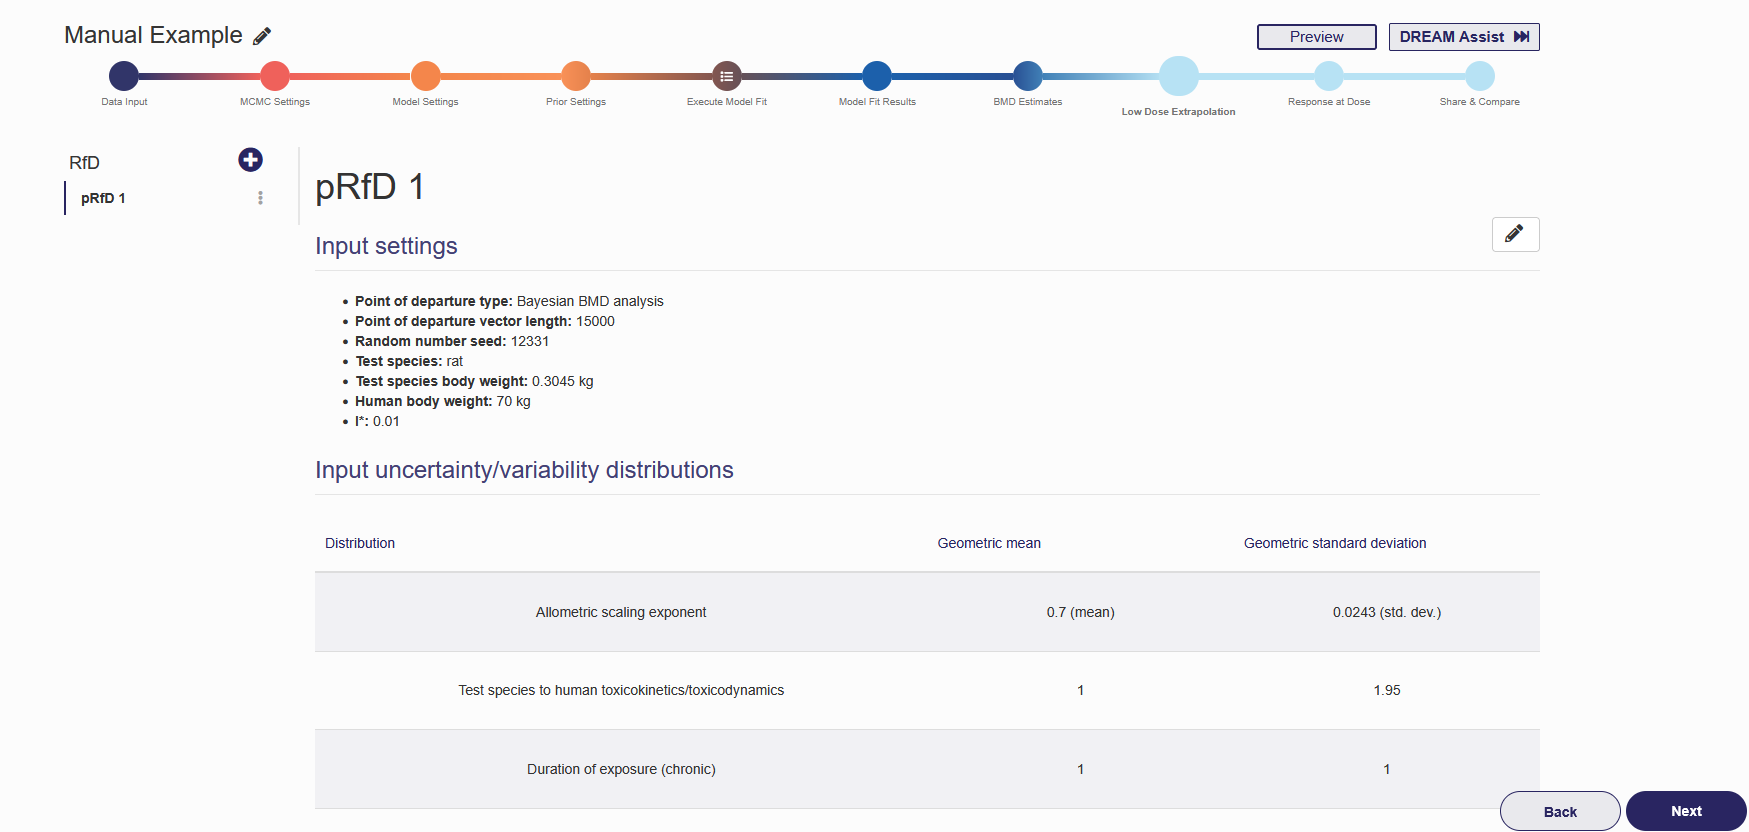The height and width of the screenshot is (832, 1749).
Task: Click the Execute Model Fit list icon
Action: click(727, 76)
